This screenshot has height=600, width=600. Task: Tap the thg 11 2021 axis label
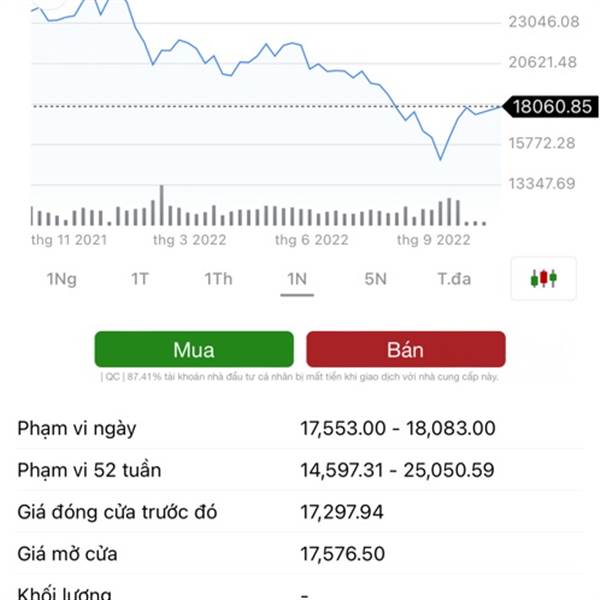tap(69, 240)
